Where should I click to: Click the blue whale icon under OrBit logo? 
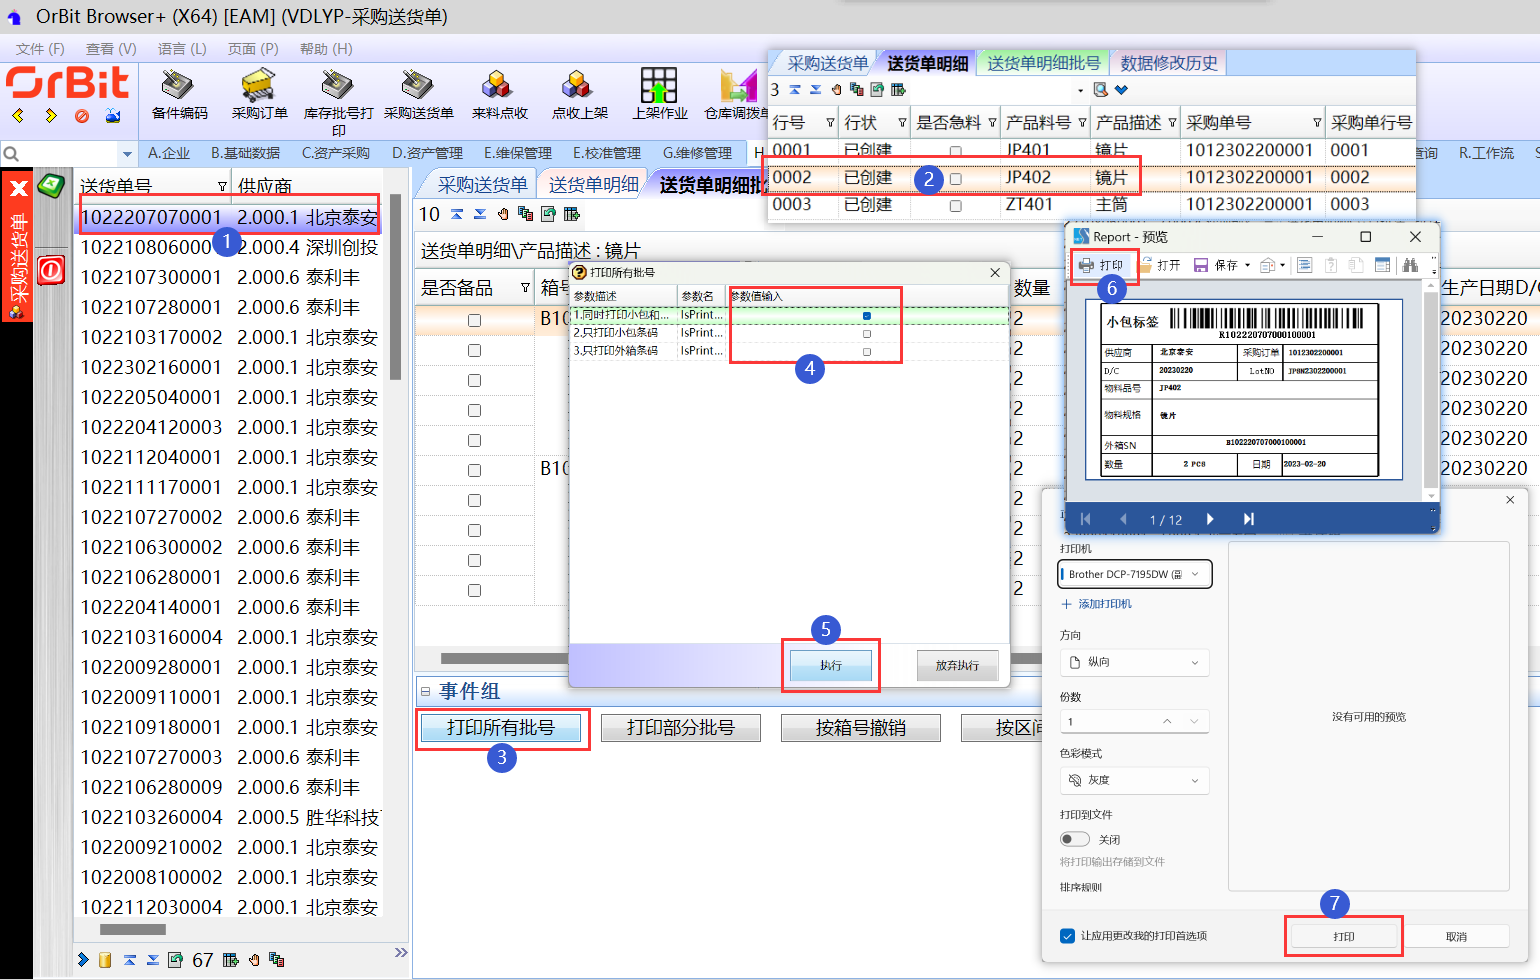coord(113,116)
